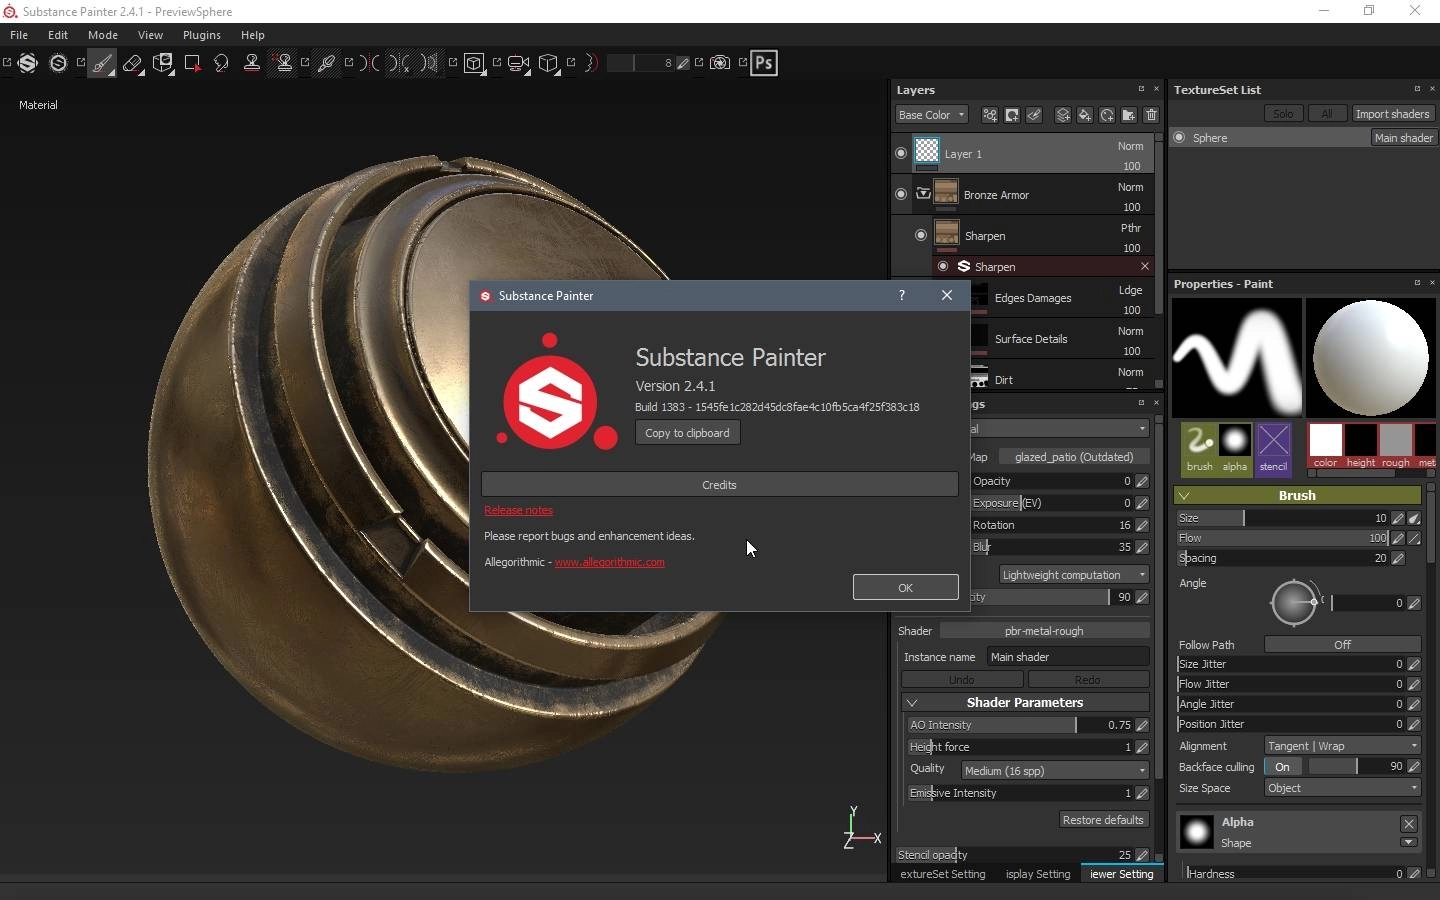Open the Edit menu
Viewport: 1440px width, 900px height.
[58, 35]
